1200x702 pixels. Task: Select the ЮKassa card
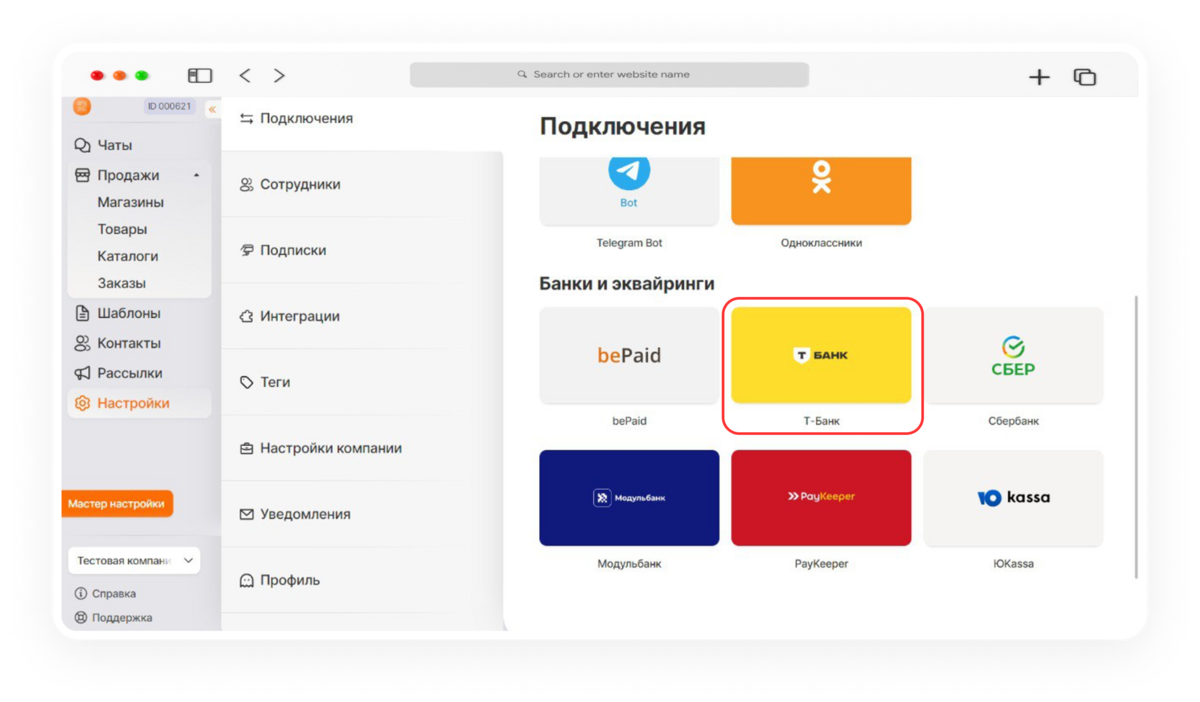click(1013, 498)
